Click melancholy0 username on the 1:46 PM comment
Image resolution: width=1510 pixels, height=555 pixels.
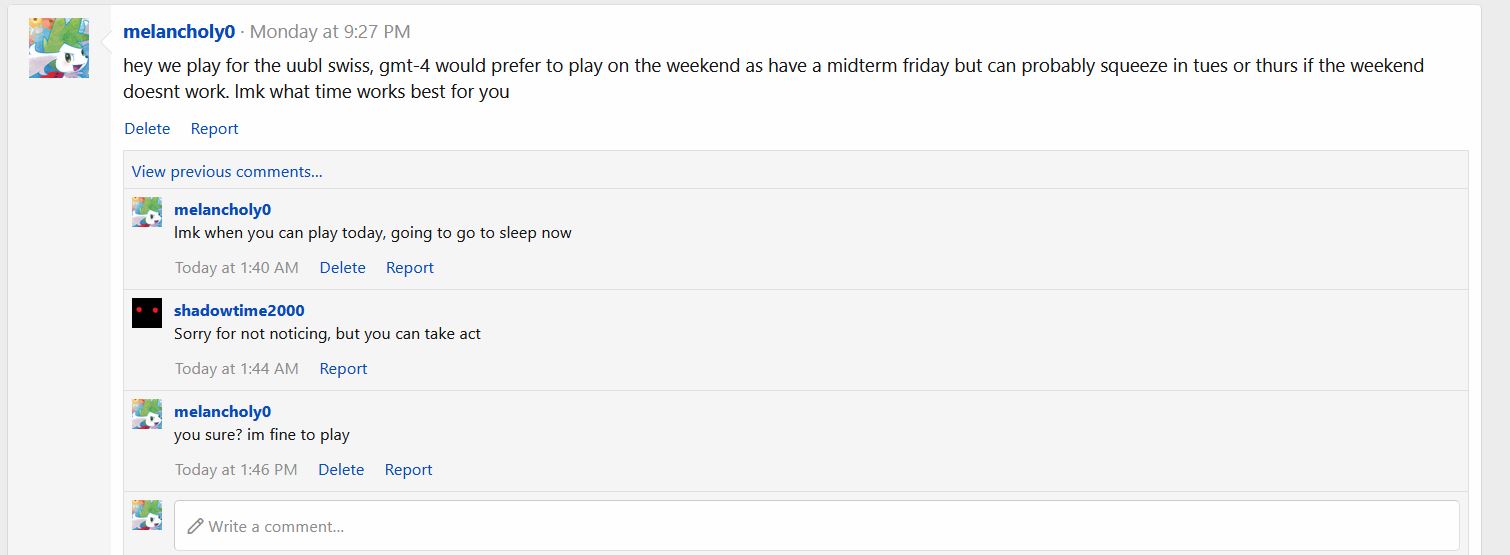tap(222, 412)
